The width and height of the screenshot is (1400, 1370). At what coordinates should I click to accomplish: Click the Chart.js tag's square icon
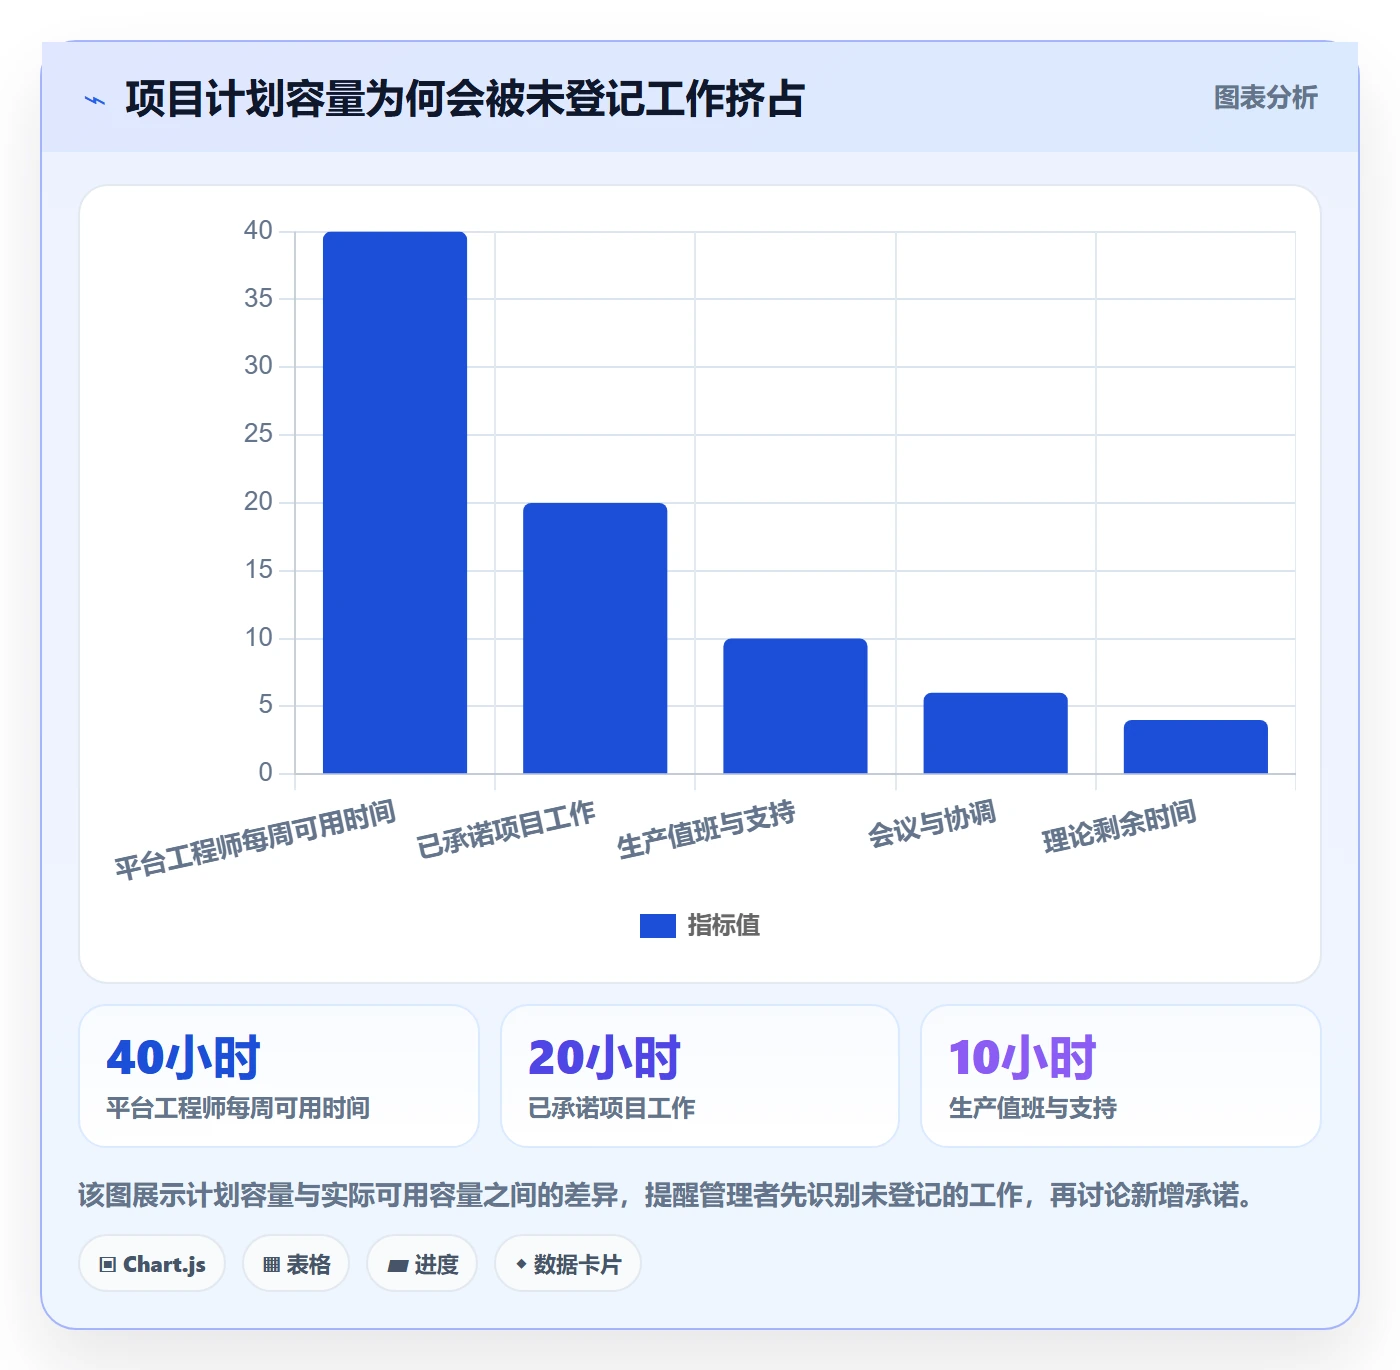click(x=108, y=1265)
